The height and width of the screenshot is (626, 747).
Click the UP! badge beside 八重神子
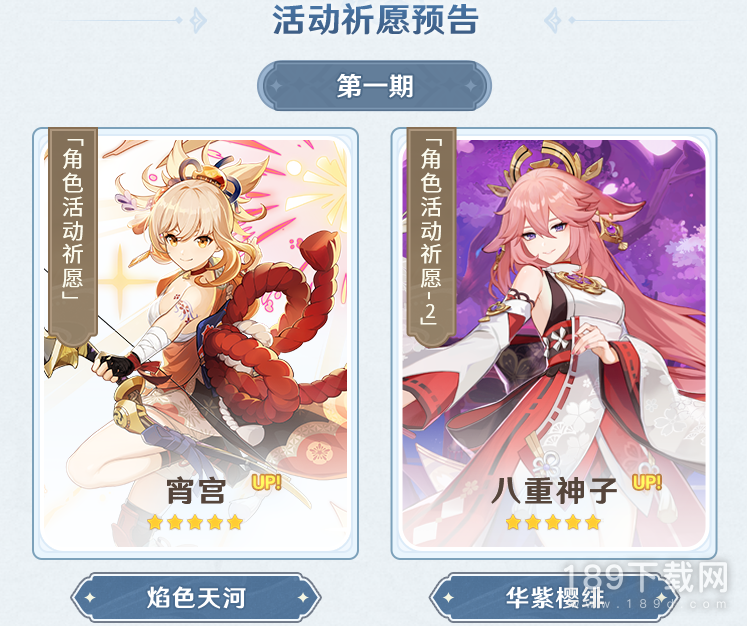pos(646,482)
